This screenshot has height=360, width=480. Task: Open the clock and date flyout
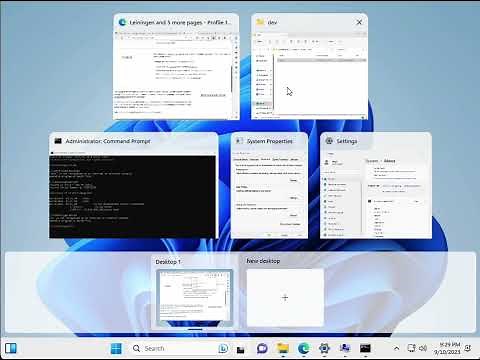[x=447, y=348]
